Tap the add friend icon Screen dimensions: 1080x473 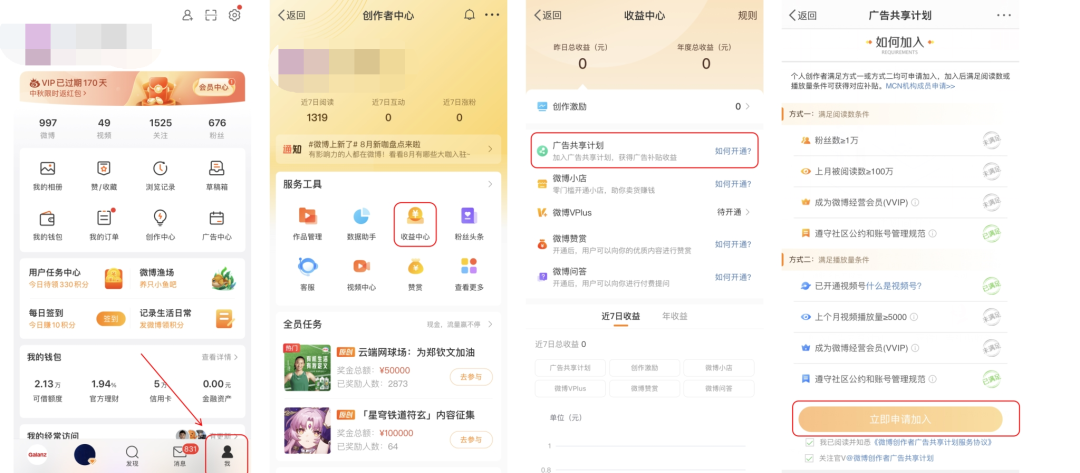(x=187, y=15)
